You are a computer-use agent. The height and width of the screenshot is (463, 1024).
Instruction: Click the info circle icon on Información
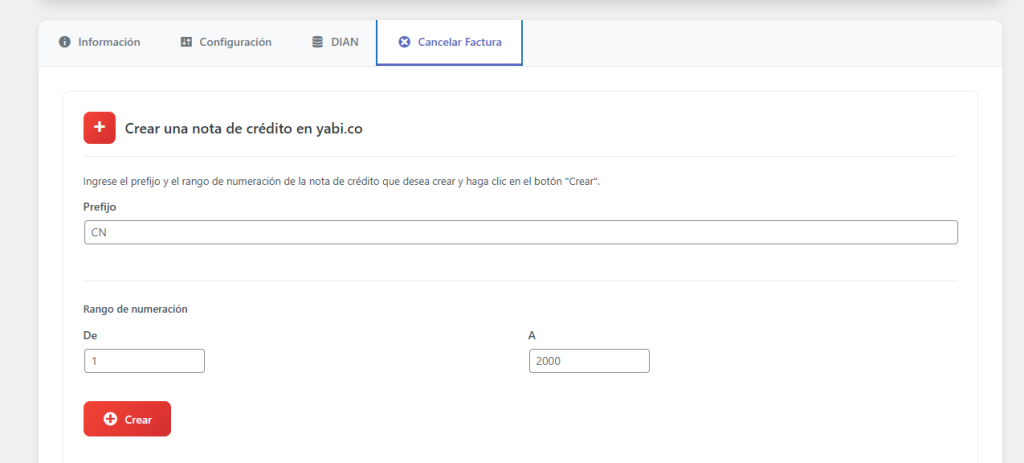click(65, 42)
